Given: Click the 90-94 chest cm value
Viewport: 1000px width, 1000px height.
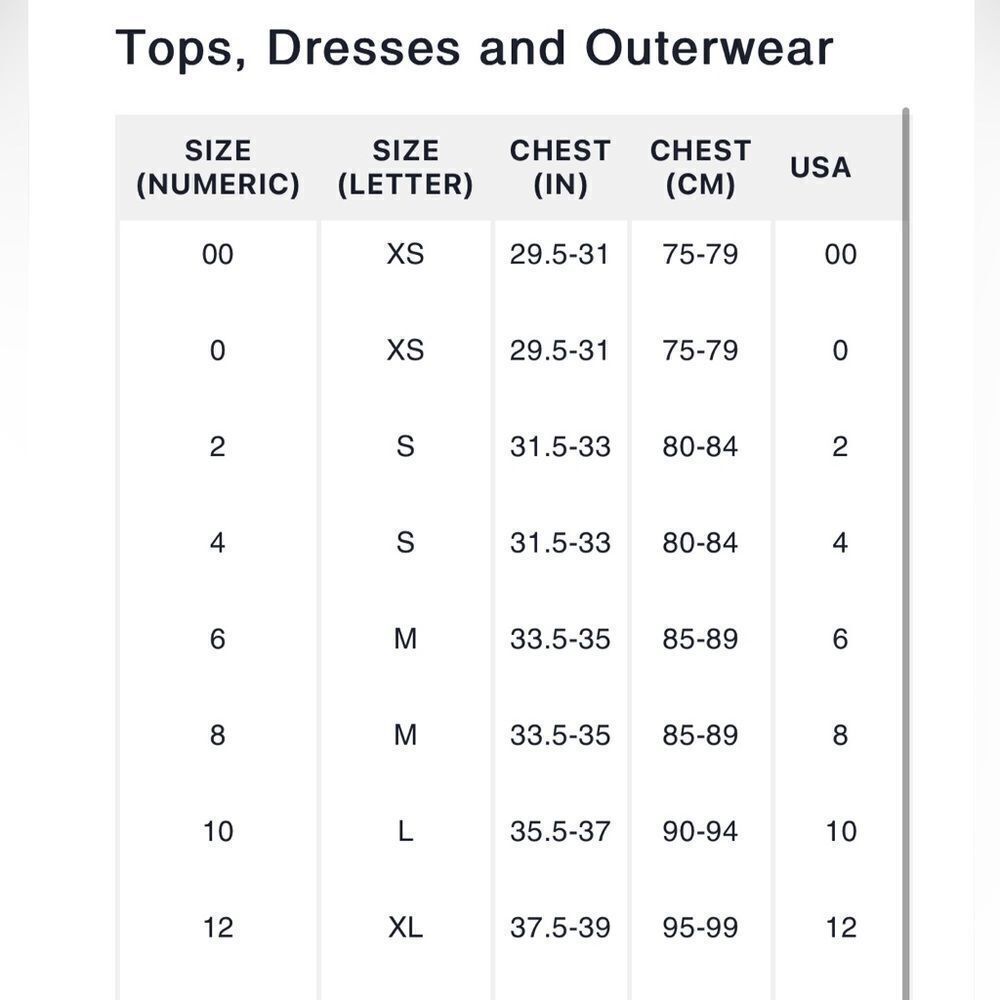Looking at the screenshot, I should point(700,832).
